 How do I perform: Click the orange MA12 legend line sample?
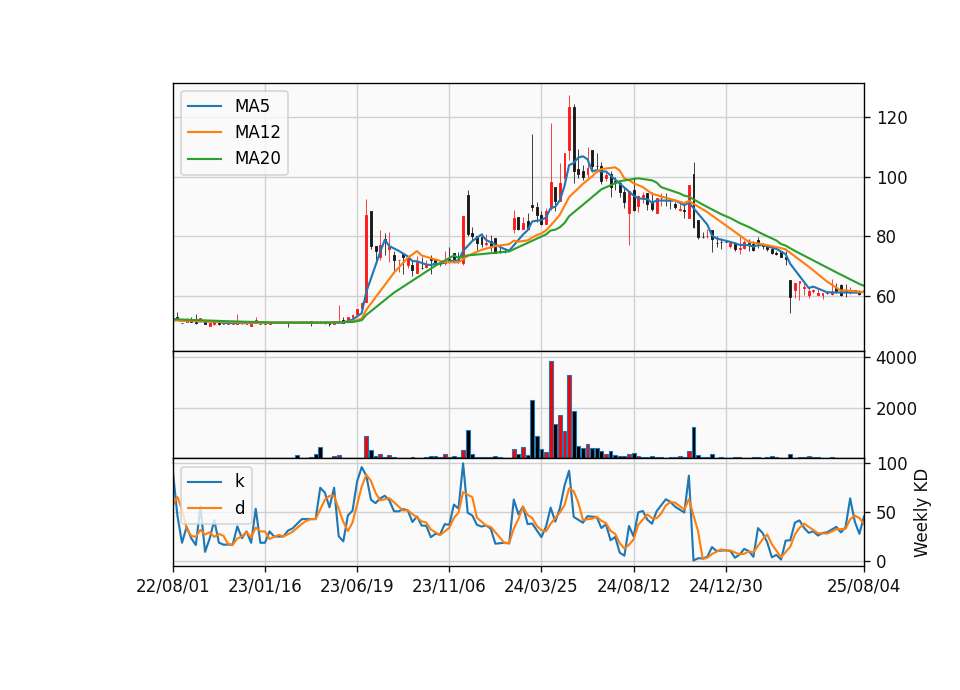[204, 132]
